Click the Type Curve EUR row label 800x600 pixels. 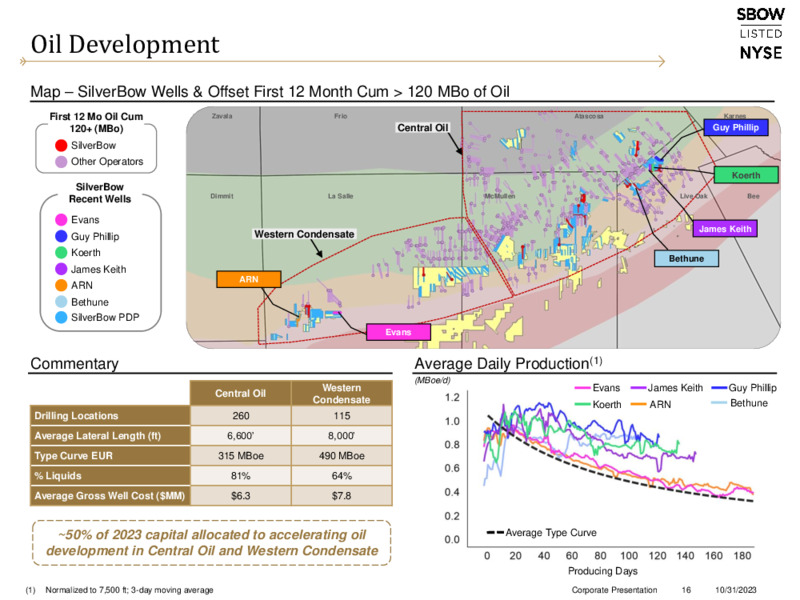pyautogui.click(x=110, y=456)
